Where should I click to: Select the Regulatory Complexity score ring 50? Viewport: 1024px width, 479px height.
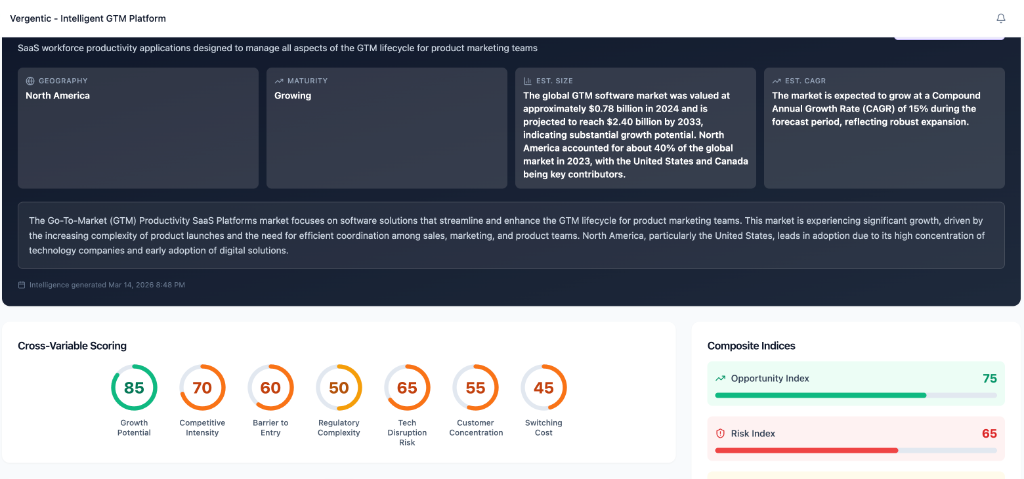pos(339,388)
